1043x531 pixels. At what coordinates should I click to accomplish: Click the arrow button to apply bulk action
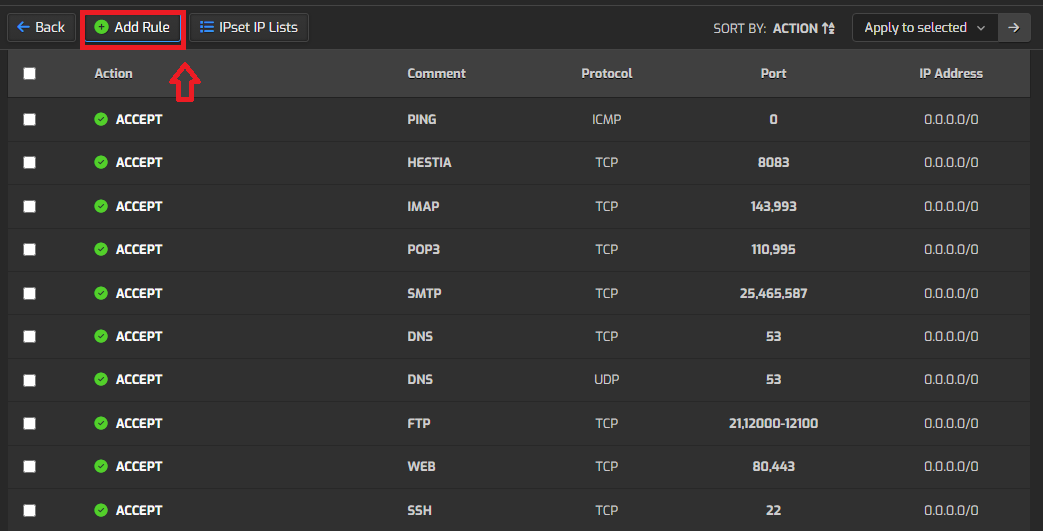[x=1014, y=28]
